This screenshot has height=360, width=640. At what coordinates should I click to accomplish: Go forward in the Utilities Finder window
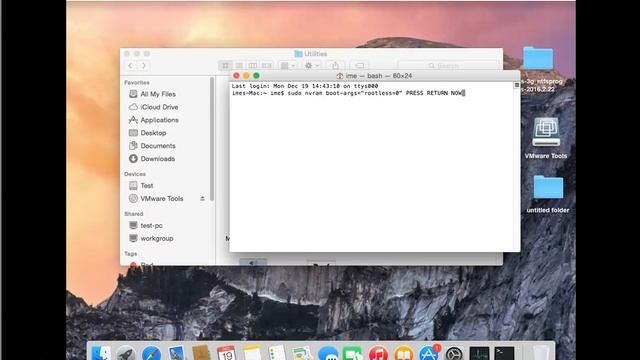pyautogui.click(x=144, y=65)
